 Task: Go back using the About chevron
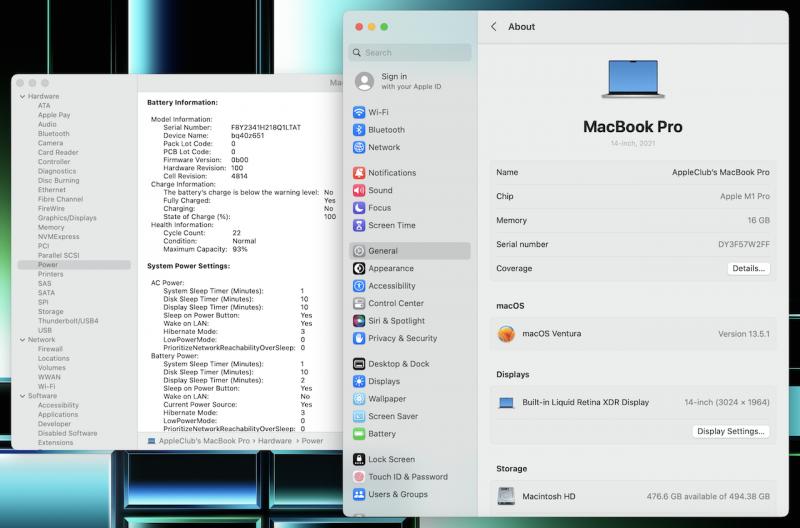click(493, 27)
